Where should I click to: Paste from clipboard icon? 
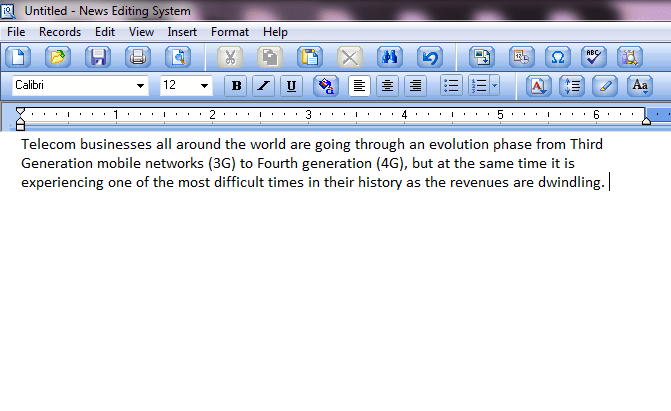[x=310, y=57]
